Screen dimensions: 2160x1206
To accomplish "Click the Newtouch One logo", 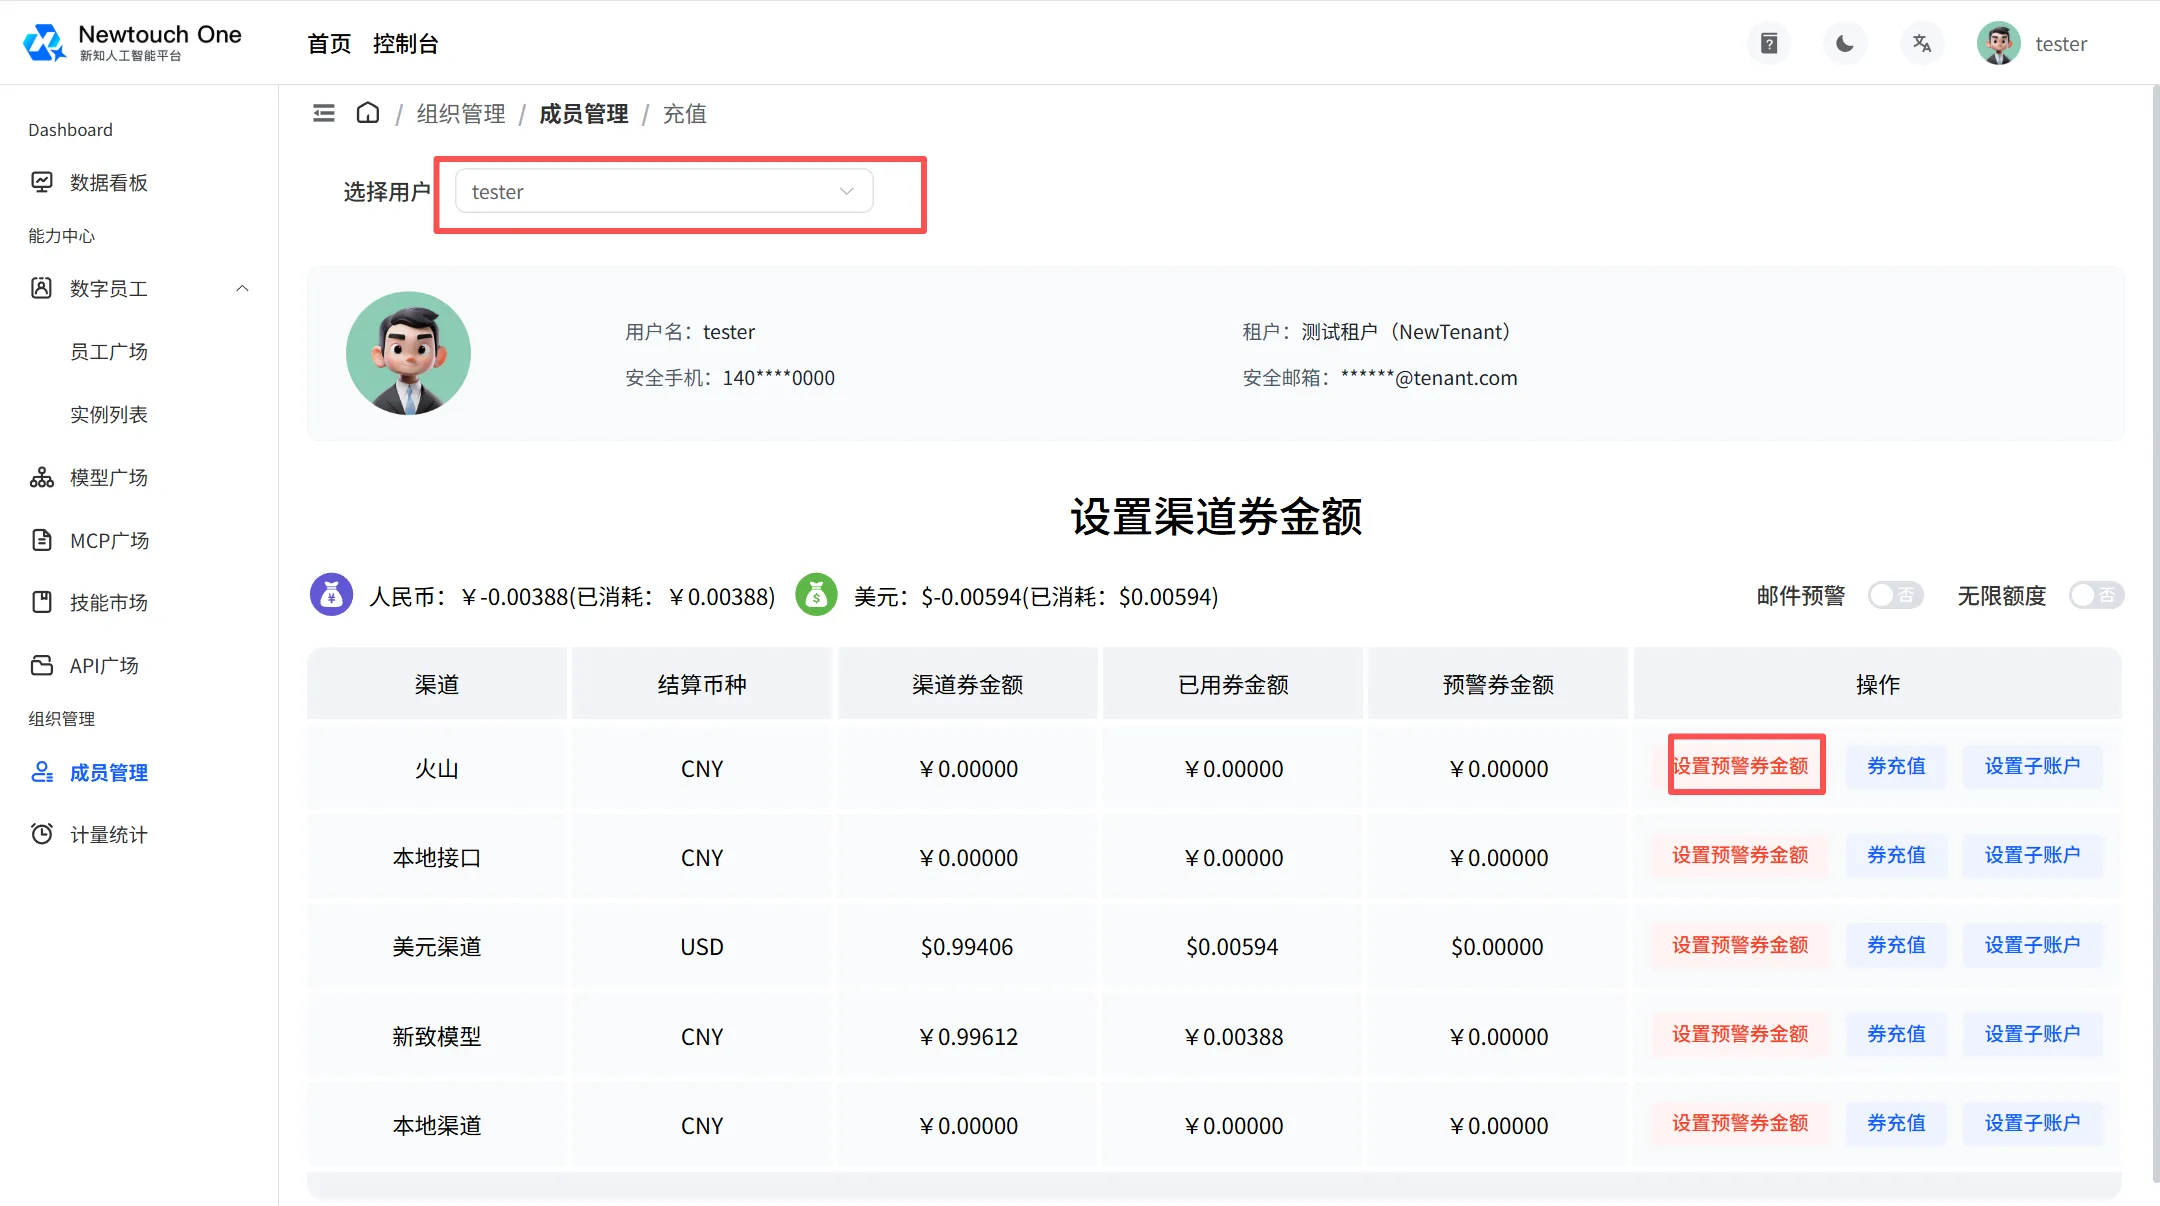I will 132,42.
